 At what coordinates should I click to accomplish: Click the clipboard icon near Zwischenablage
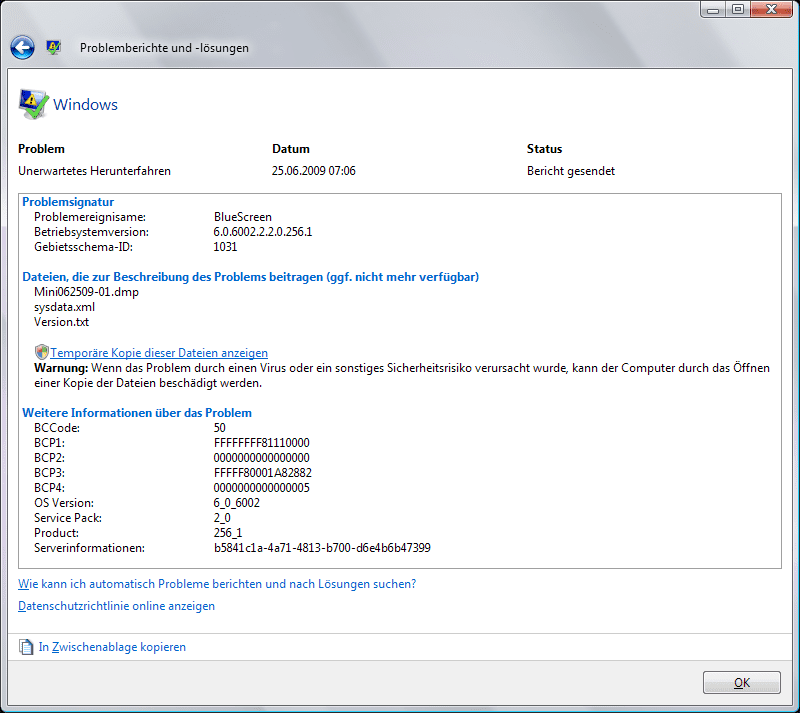(x=26, y=647)
